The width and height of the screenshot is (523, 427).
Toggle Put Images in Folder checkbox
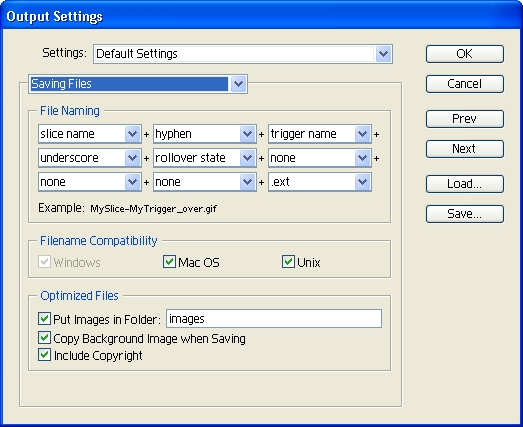tap(44, 319)
